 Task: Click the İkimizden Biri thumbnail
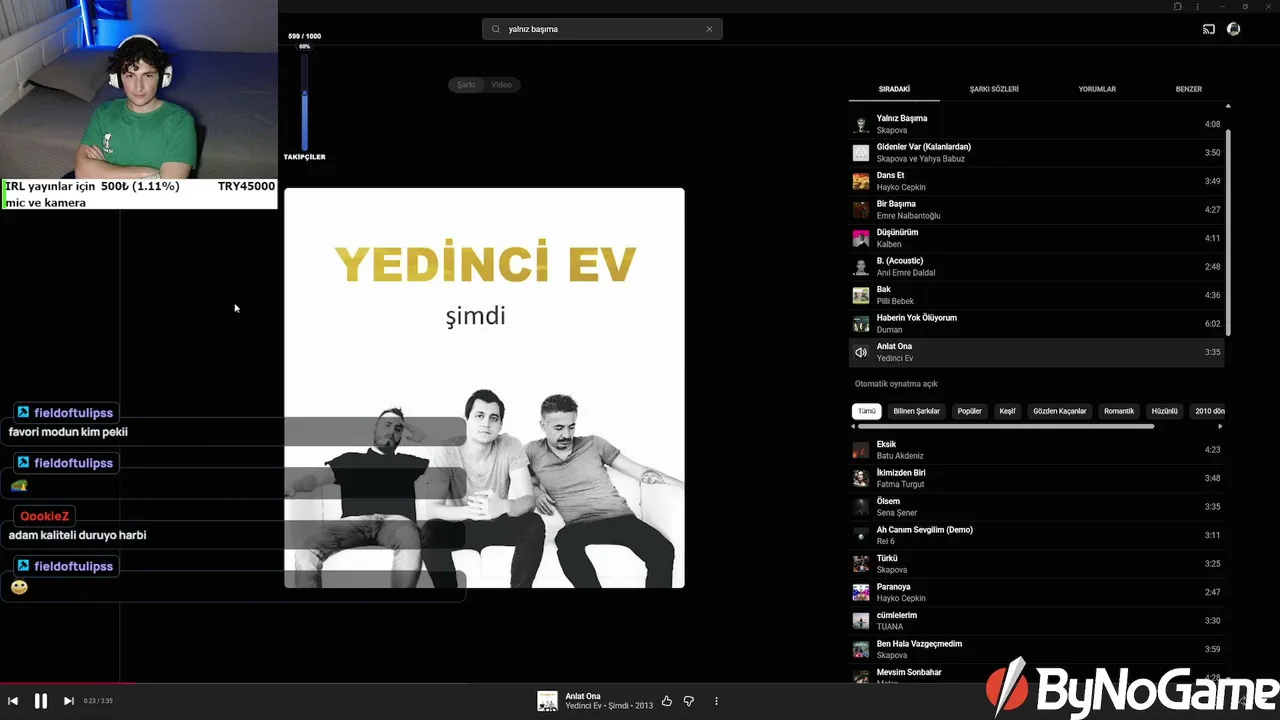[x=861, y=478]
